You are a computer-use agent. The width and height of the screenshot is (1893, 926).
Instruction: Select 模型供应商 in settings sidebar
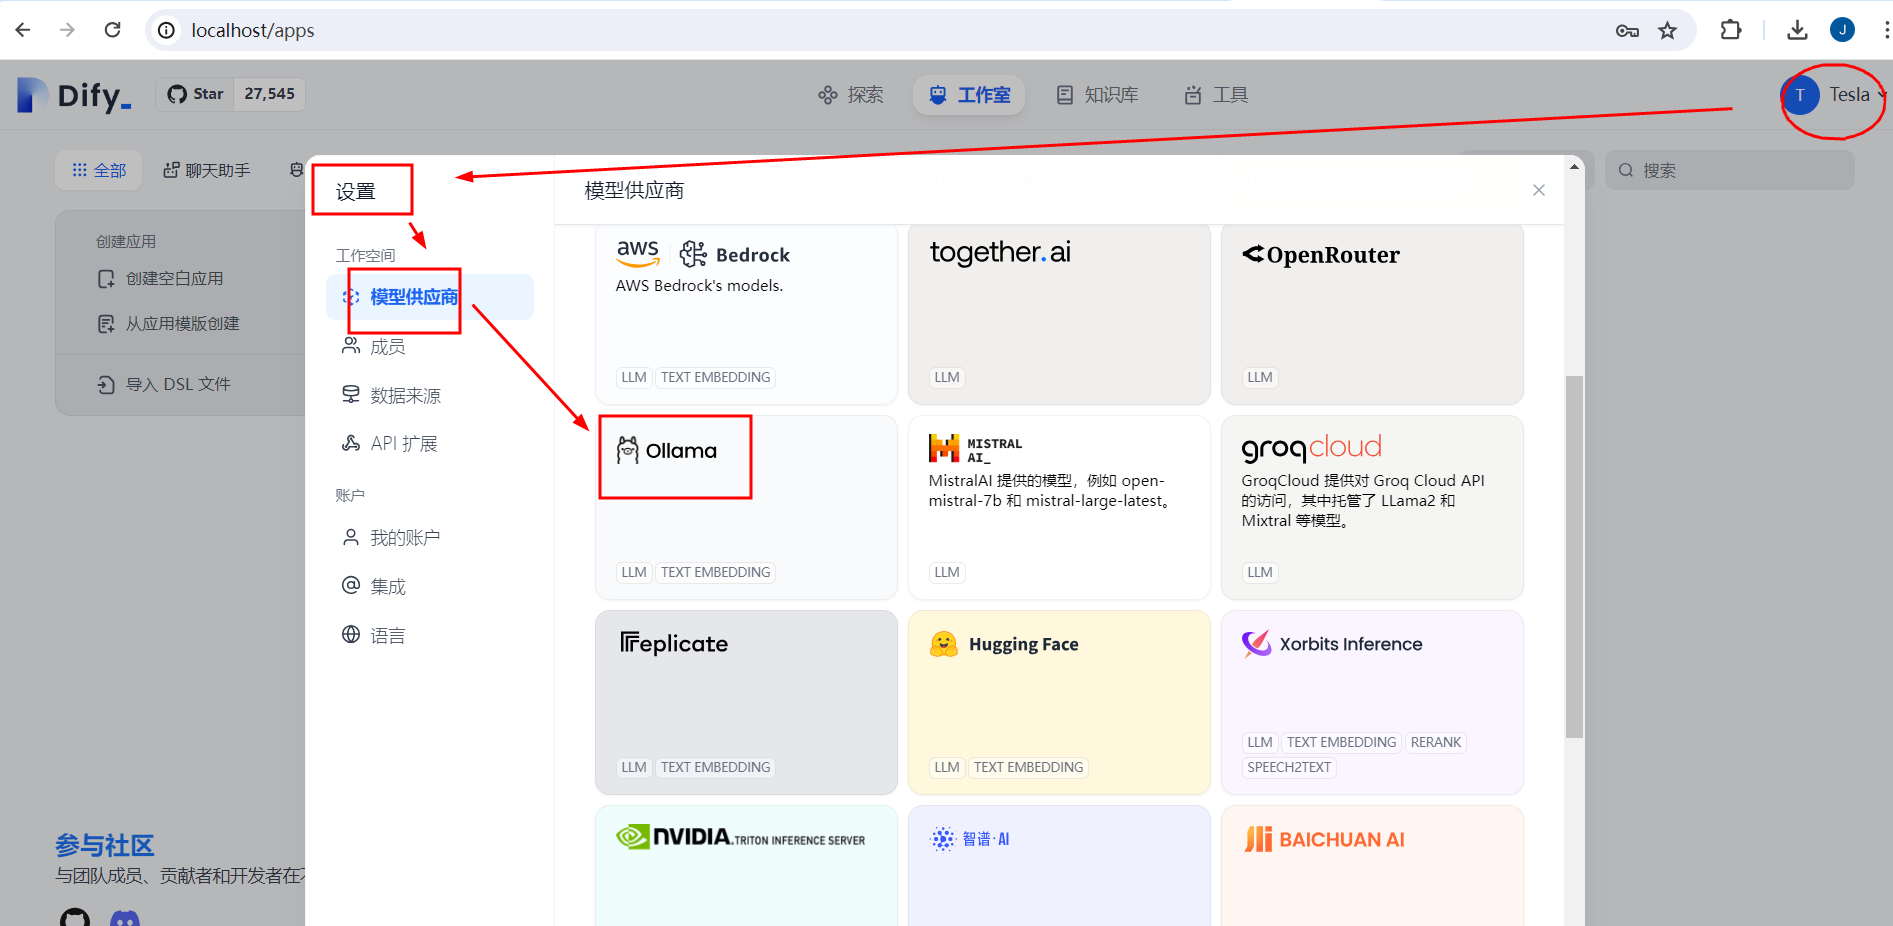click(x=430, y=297)
